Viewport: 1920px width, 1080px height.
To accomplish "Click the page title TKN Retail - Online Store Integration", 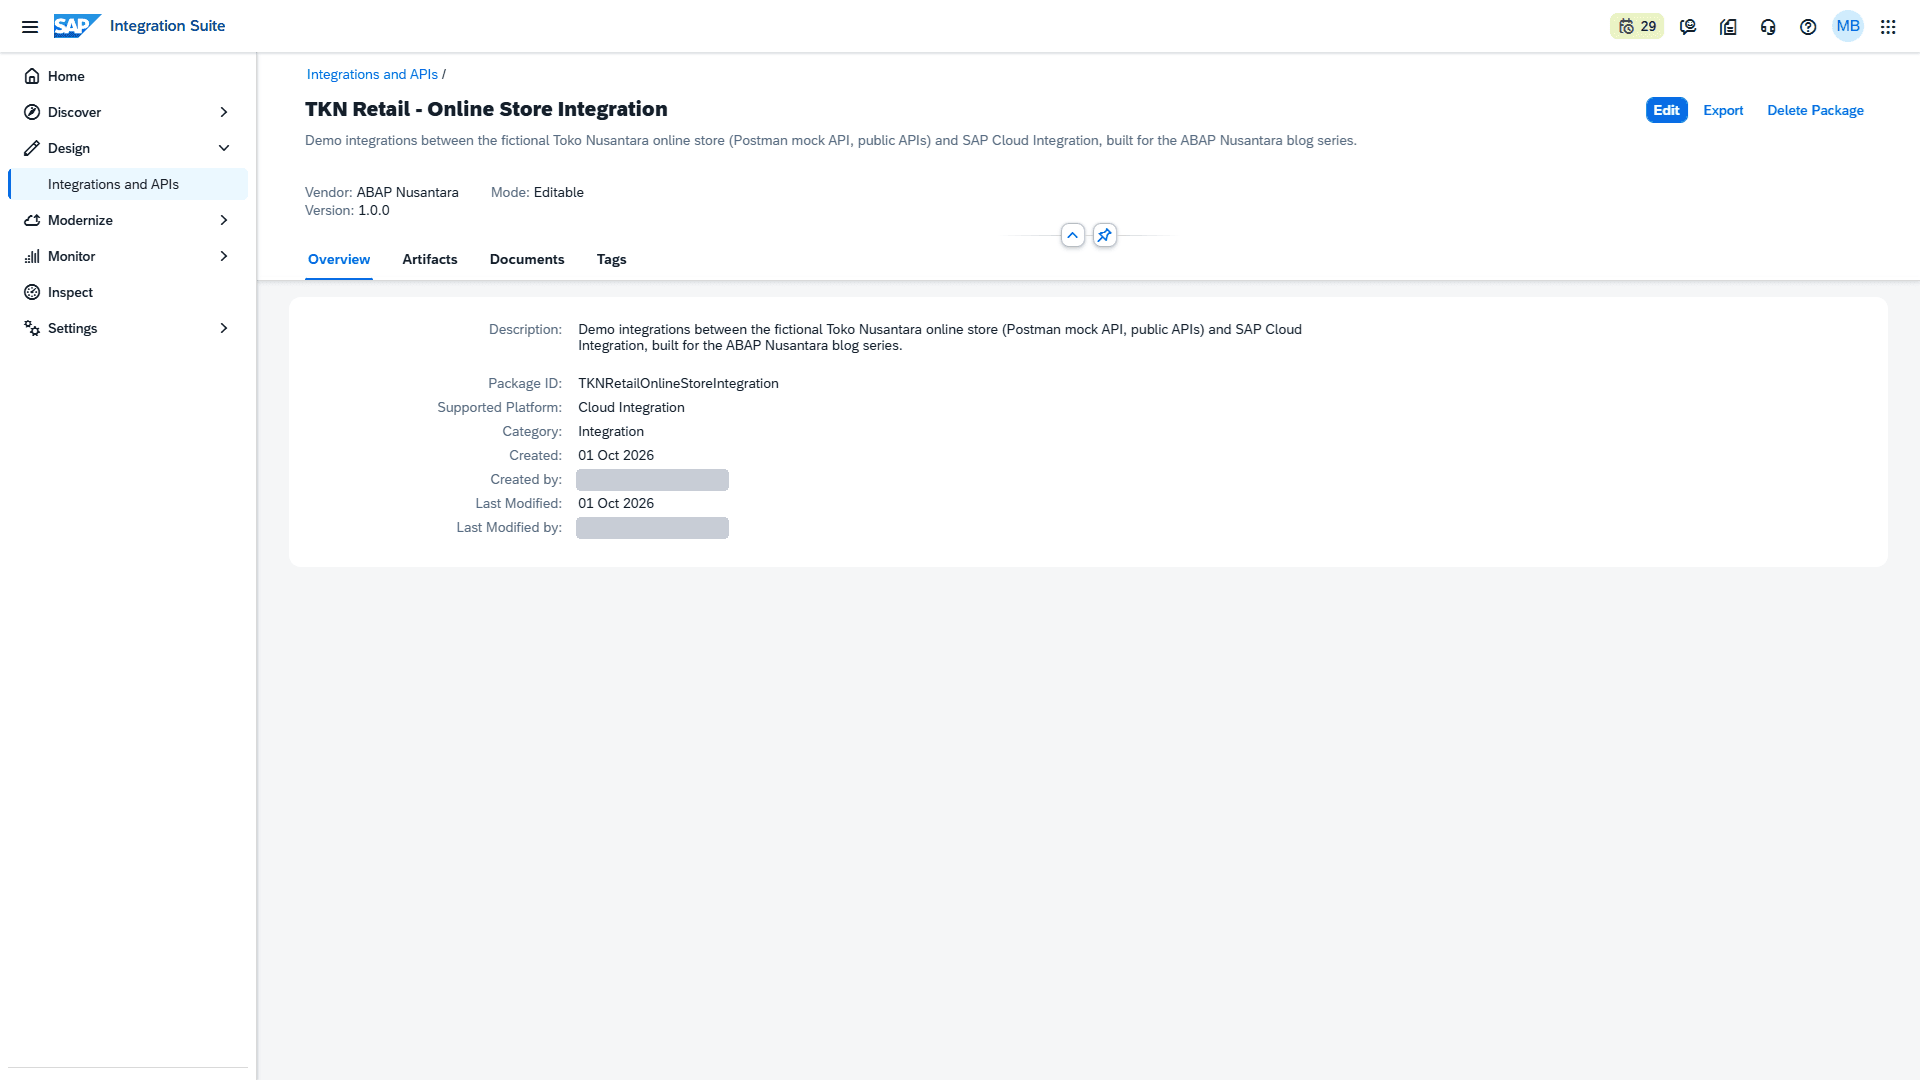I will pos(486,109).
